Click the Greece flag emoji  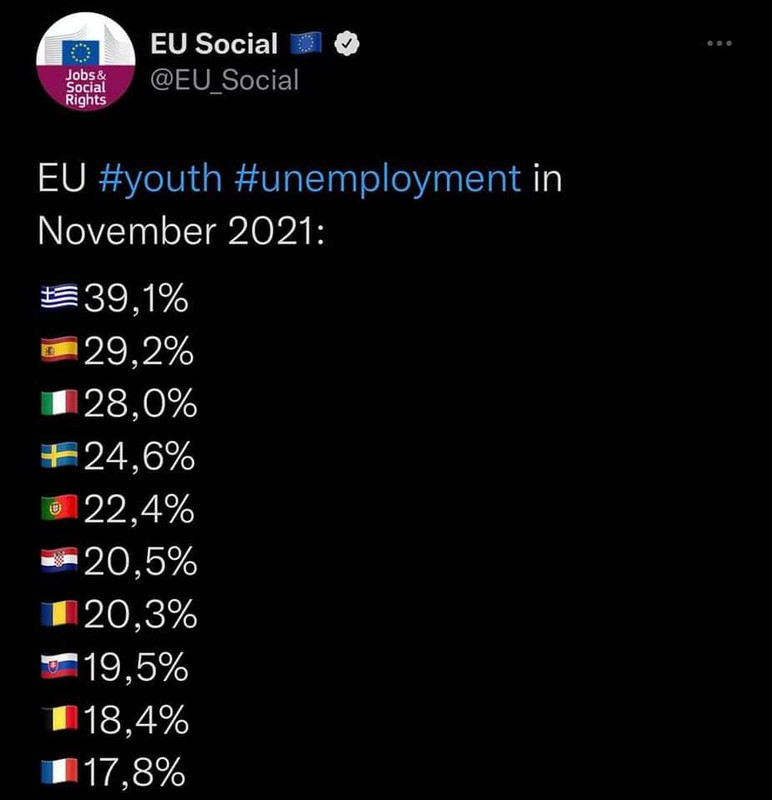pyautogui.click(x=60, y=298)
